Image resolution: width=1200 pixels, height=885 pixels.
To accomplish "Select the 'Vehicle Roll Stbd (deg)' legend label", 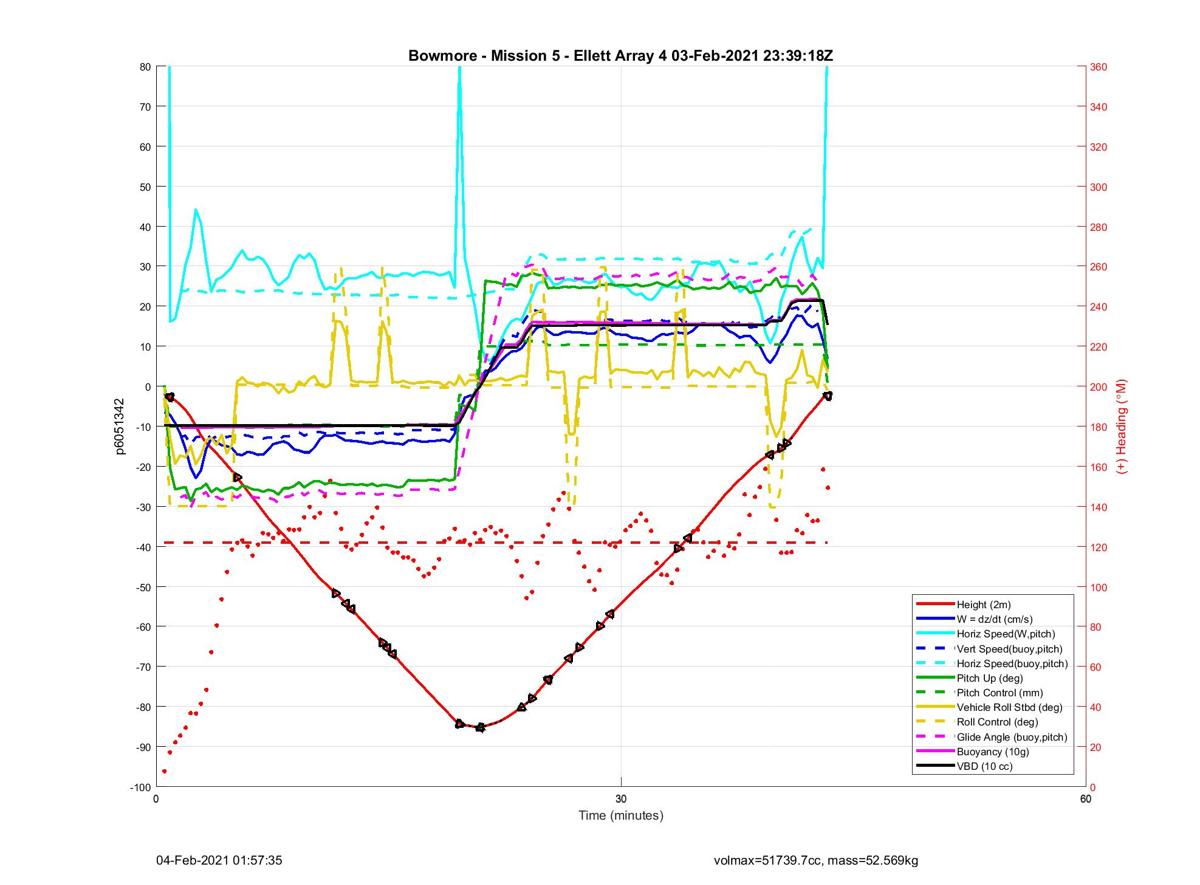I will click(1010, 707).
